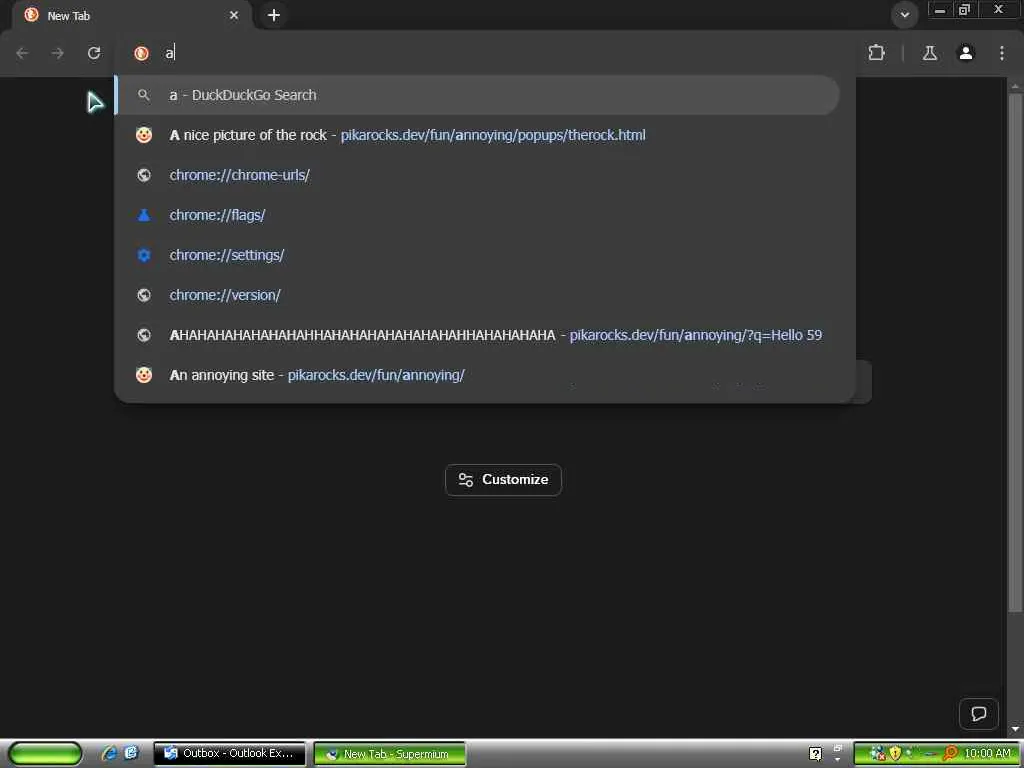This screenshot has width=1024, height=768.
Task: Switch to Outbox - Outlook Express taskbar item
Action: (x=229, y=754)
